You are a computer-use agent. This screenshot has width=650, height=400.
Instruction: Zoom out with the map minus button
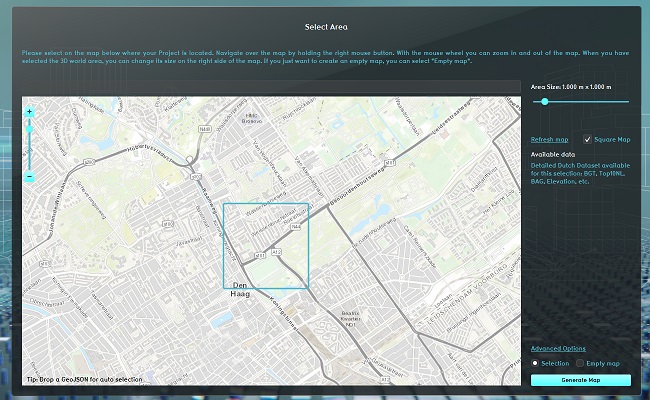[x=30, y=177]
